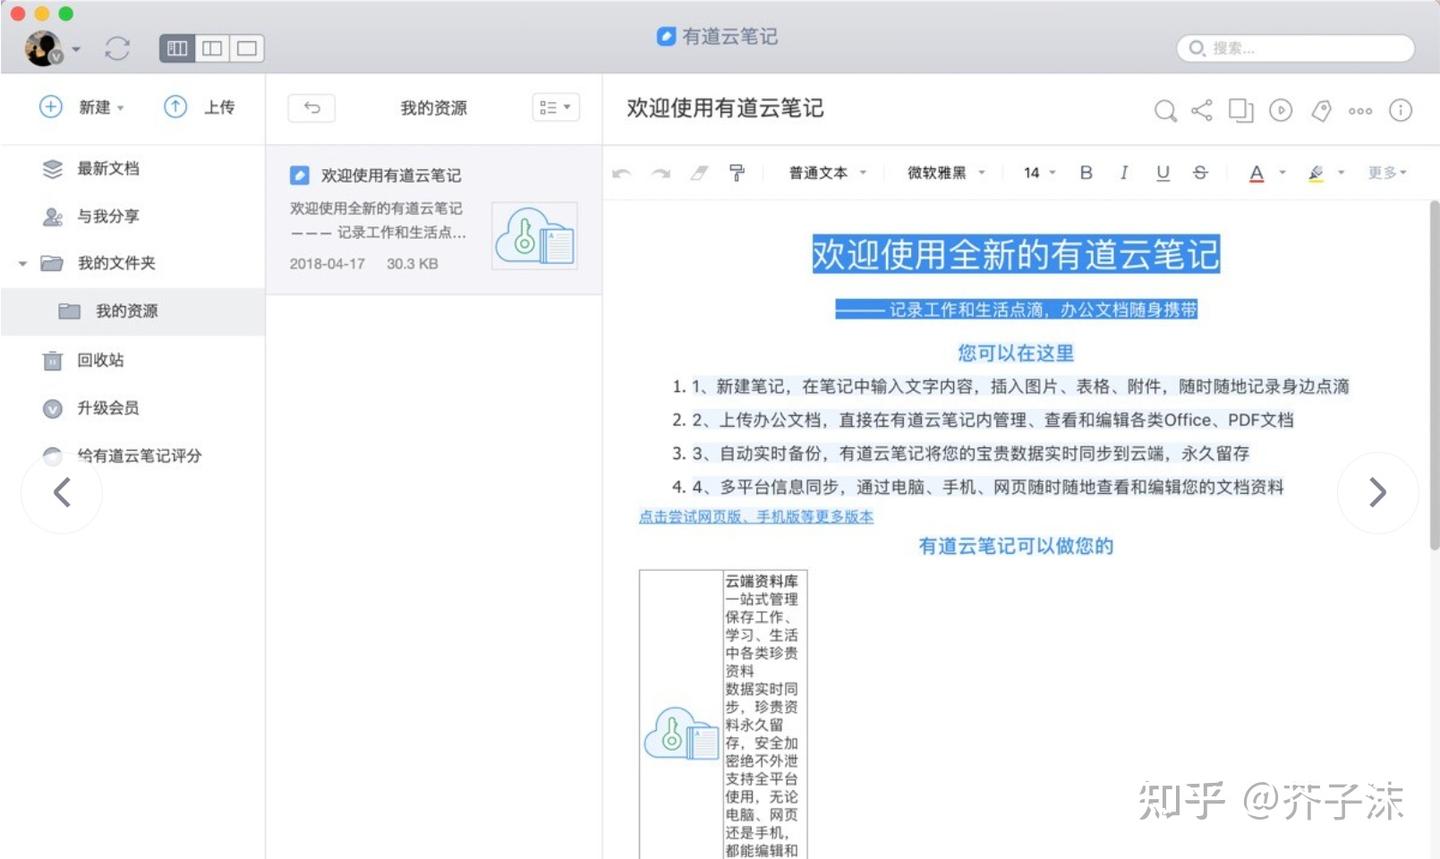Click list item starting 4、多平台信息同步
Image resolution: width=1440 pixels, height=859 pixels.
coord(987,487)
